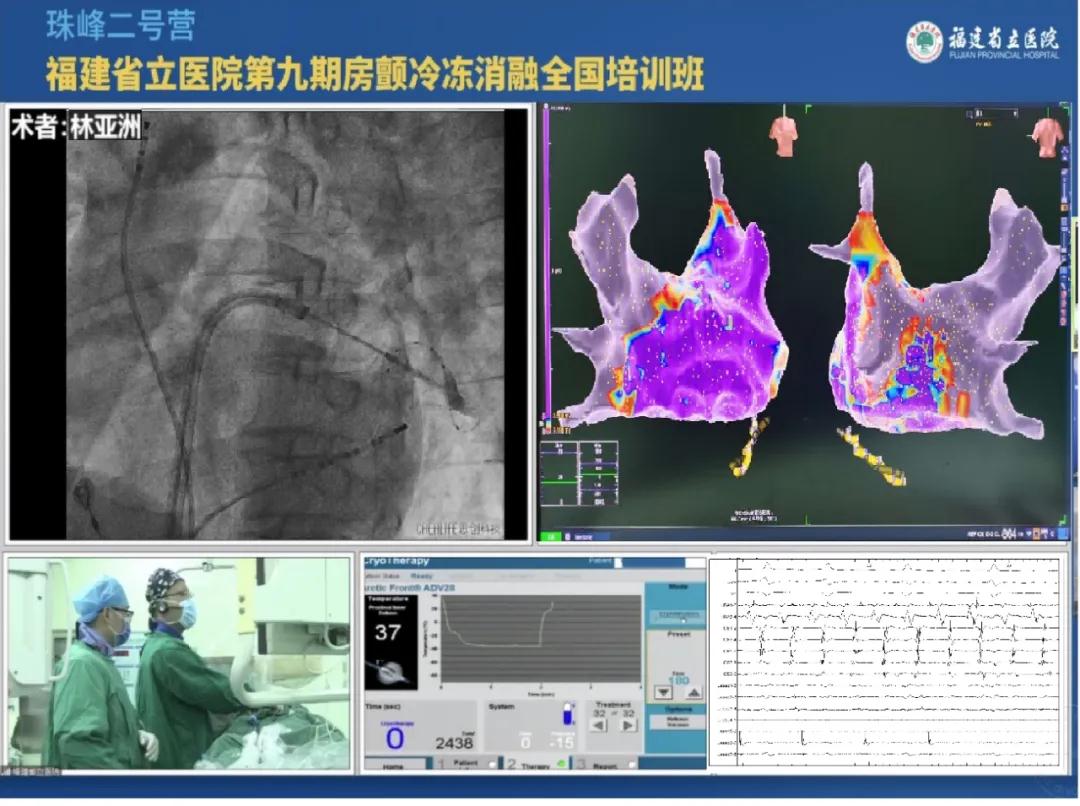Viewport: 1080px width, 806px height.
Task: Toggle the Report step checkbox
Action: (x=634, y=766)
